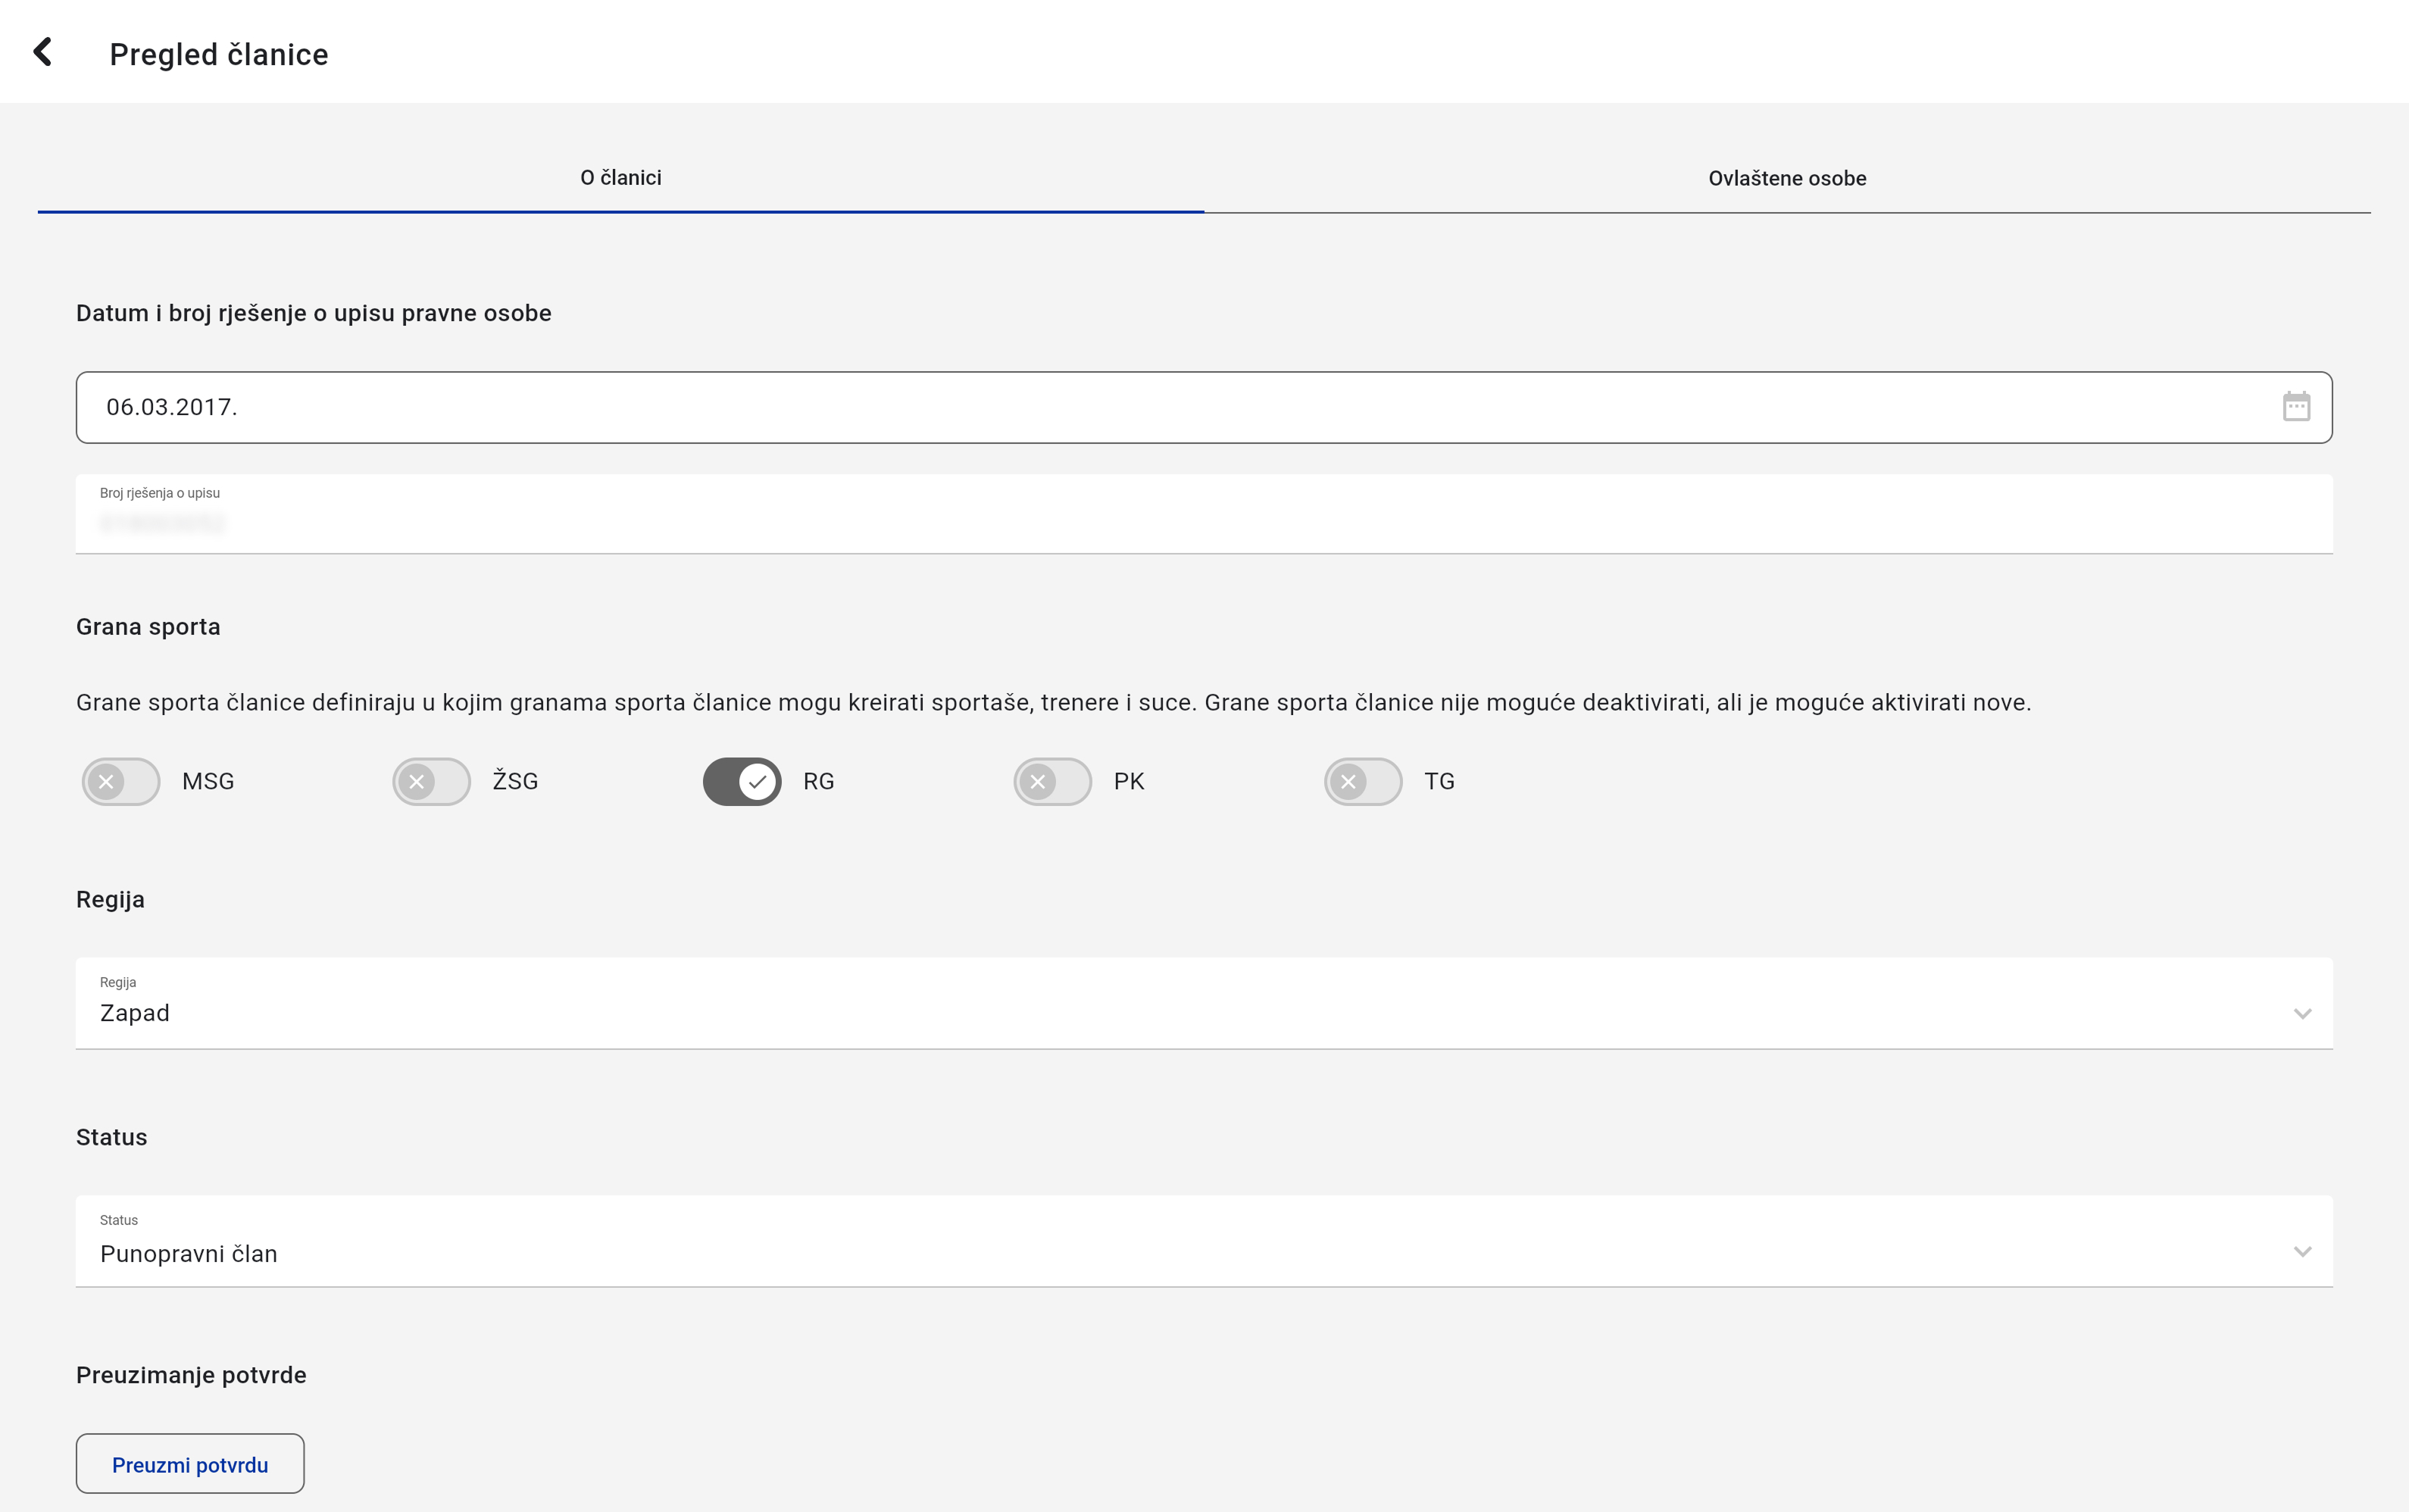
Task: Click the Pregled članice page title
Action: click(x=219, y=54)
